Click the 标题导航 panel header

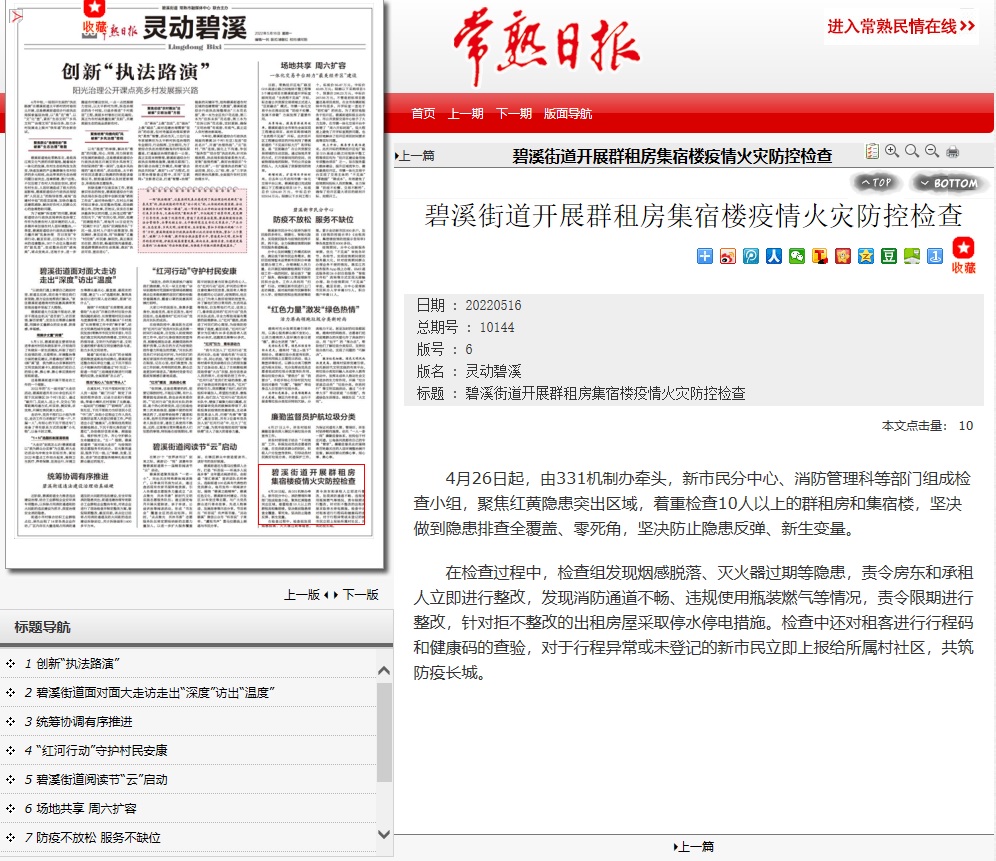click(196, 627)
